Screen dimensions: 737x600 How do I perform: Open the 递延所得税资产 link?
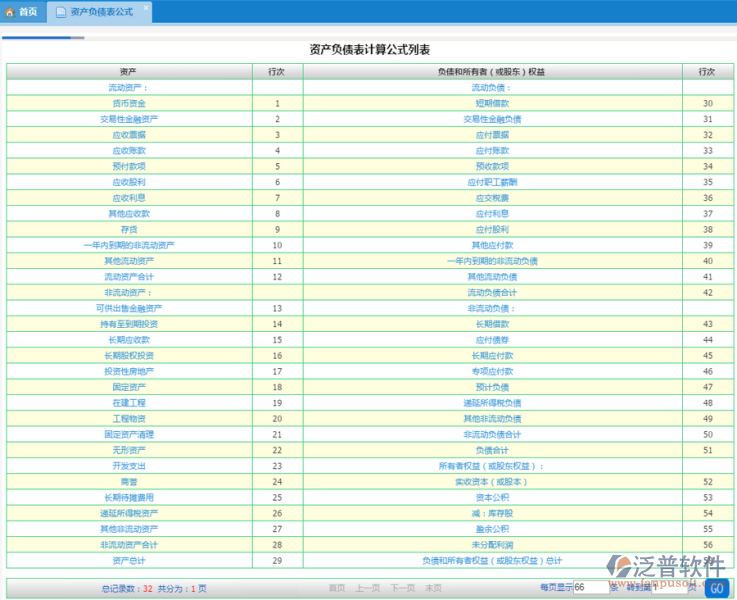(x=129, y=513)
